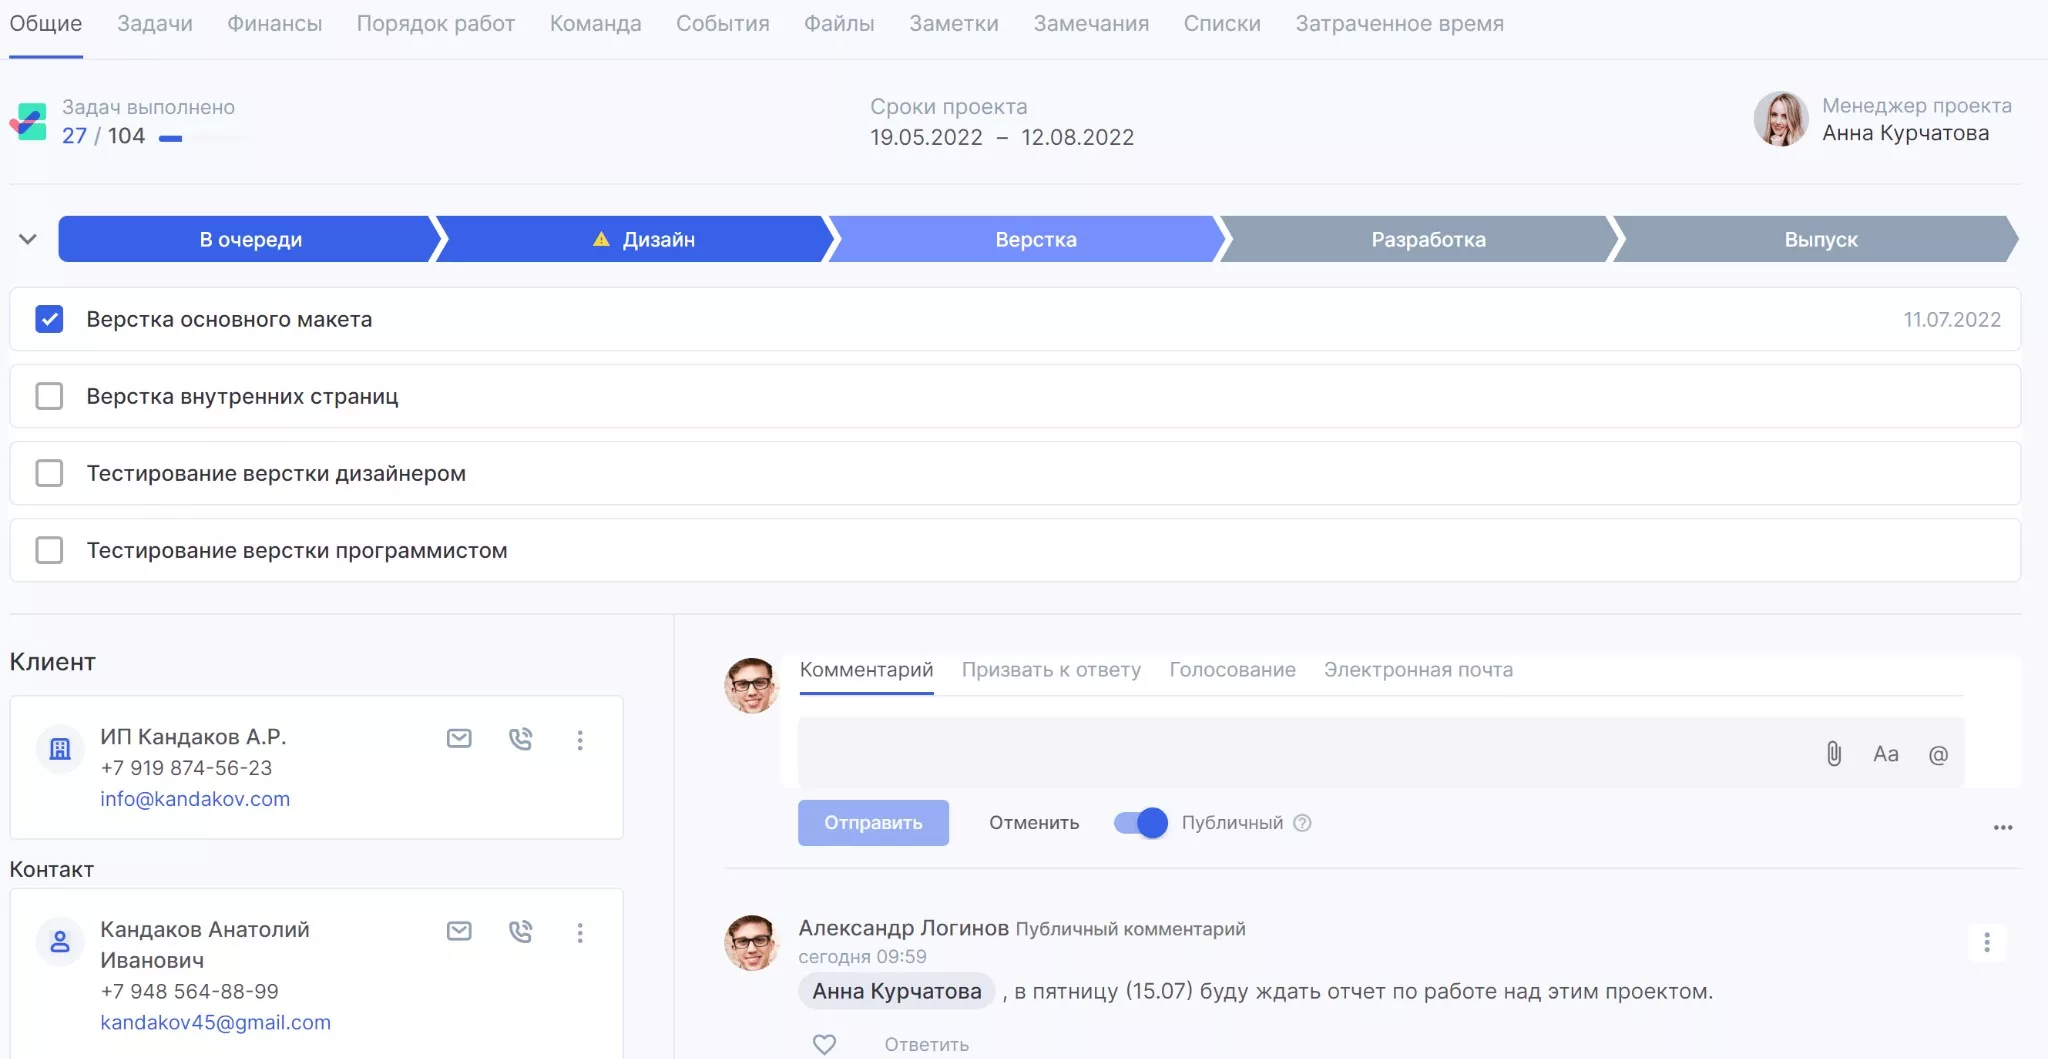Turn off the Публичный comment toggle
2048x1059 pixels.
pos(1141,823)
